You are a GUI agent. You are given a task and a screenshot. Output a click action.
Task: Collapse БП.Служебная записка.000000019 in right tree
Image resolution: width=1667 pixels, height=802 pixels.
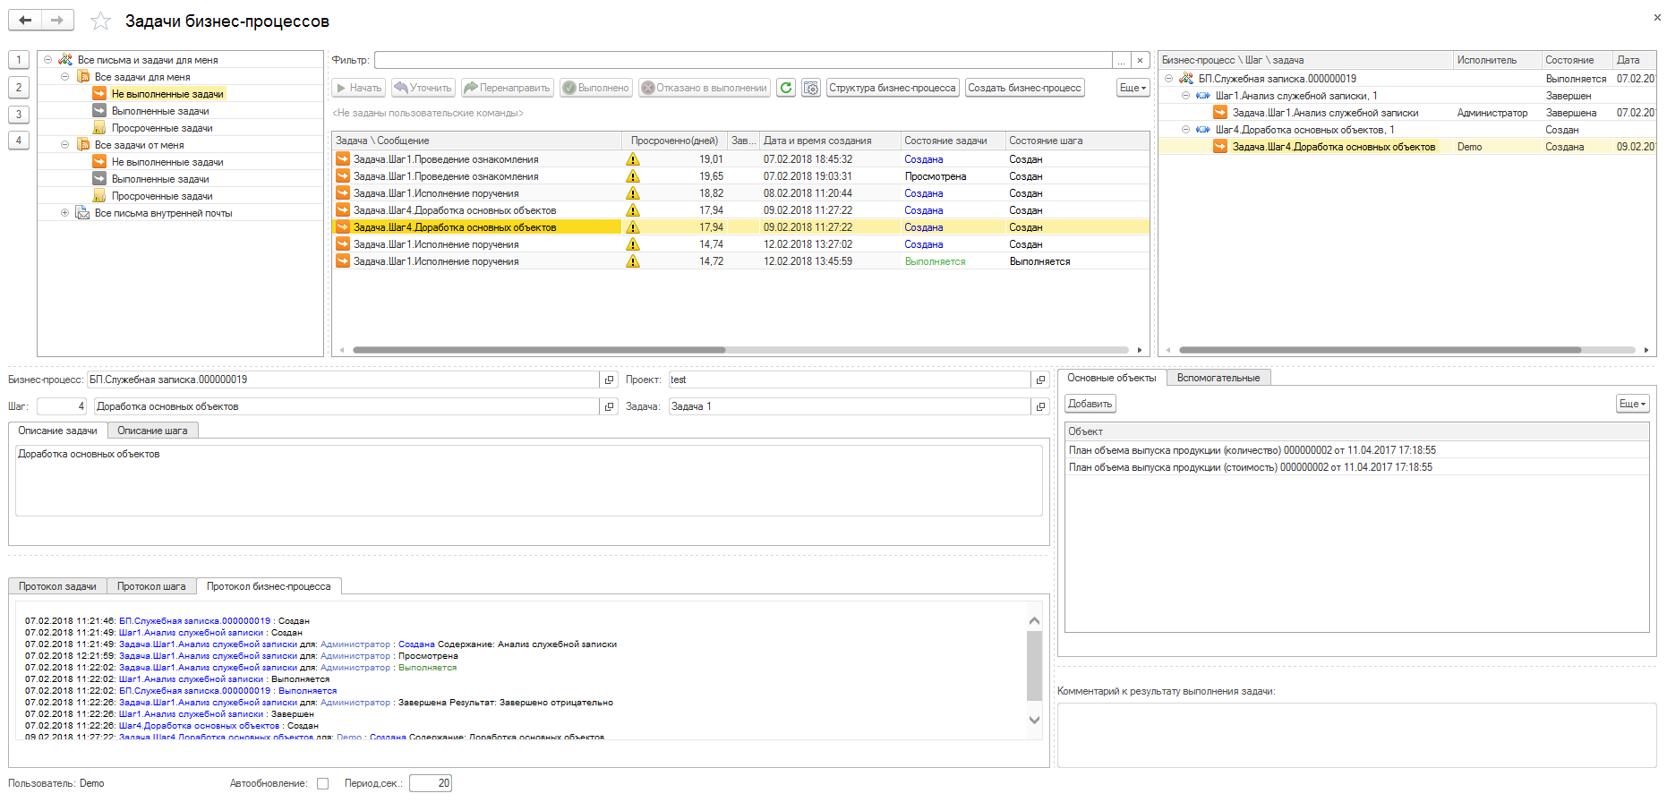pyautogui.click(x=1168, y=78)
